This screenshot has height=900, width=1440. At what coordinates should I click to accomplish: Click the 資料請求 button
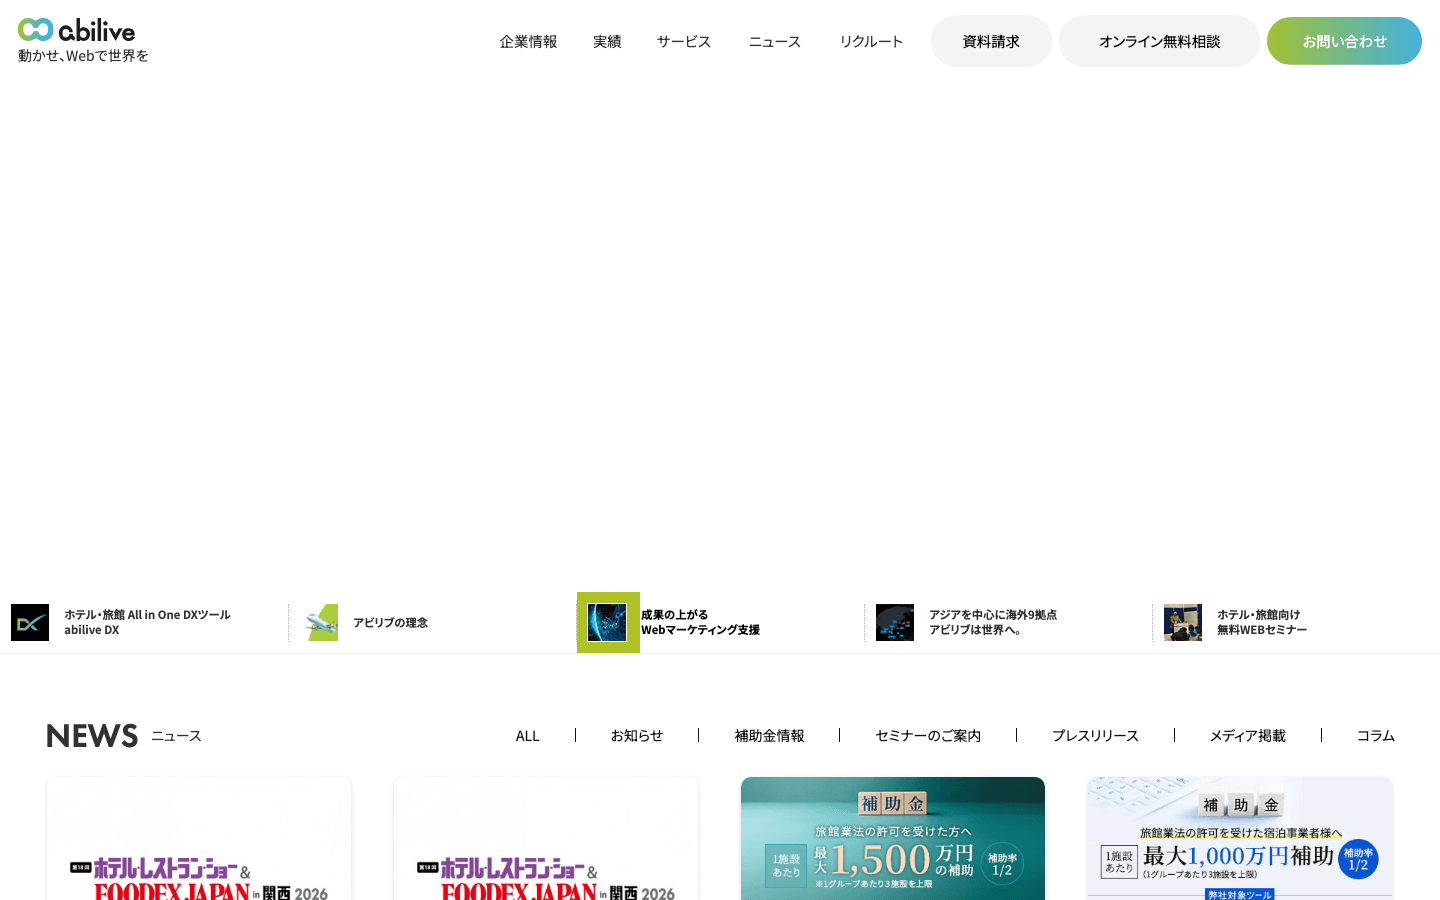(991, 41)
